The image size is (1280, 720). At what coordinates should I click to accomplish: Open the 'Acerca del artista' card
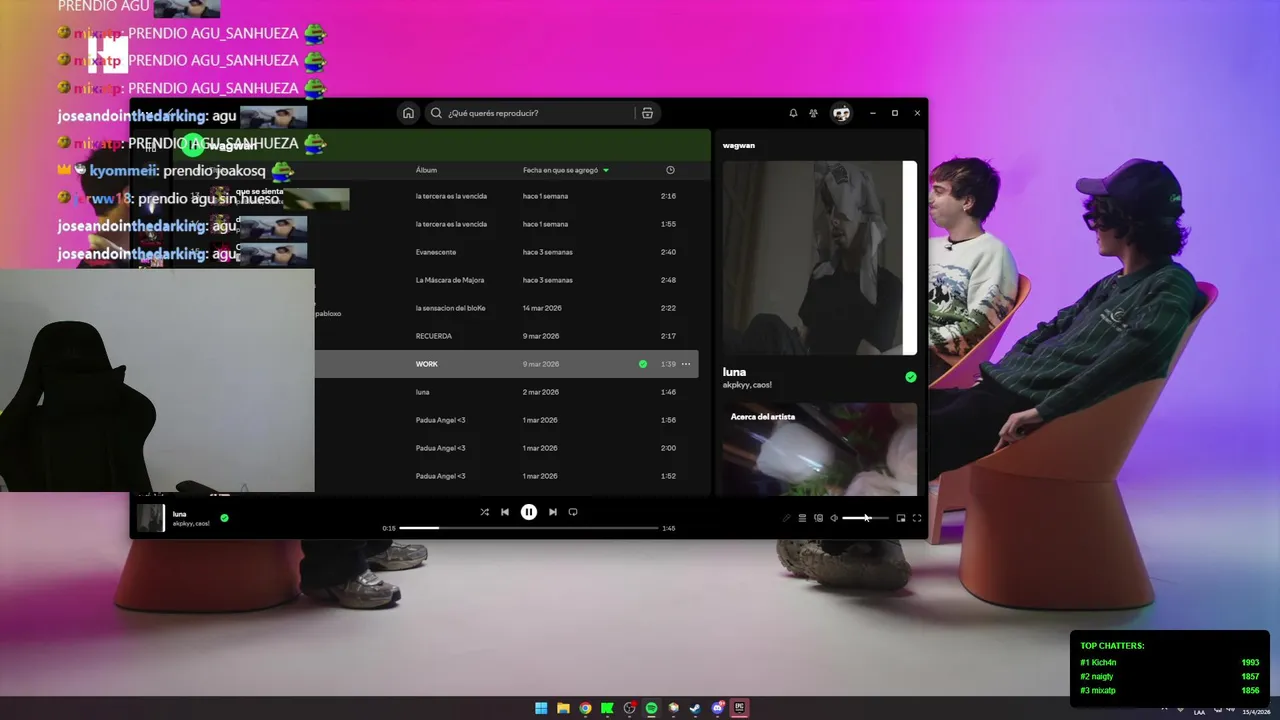tap(820, 449)
